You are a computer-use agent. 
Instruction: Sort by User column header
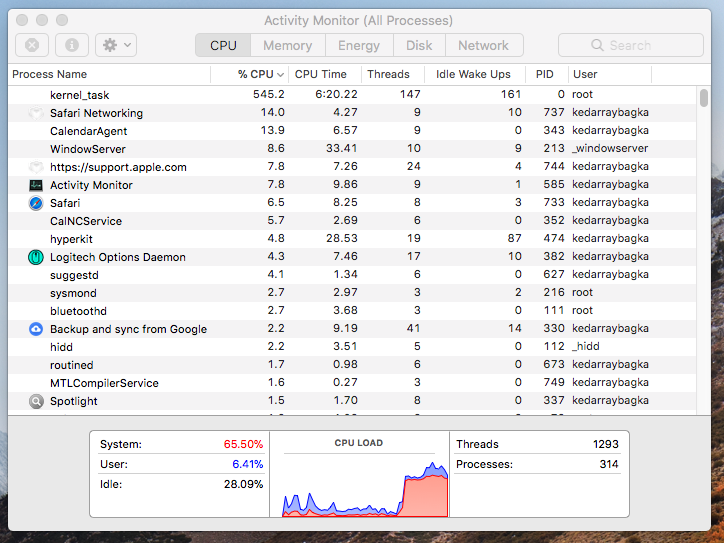coord(609,74)
